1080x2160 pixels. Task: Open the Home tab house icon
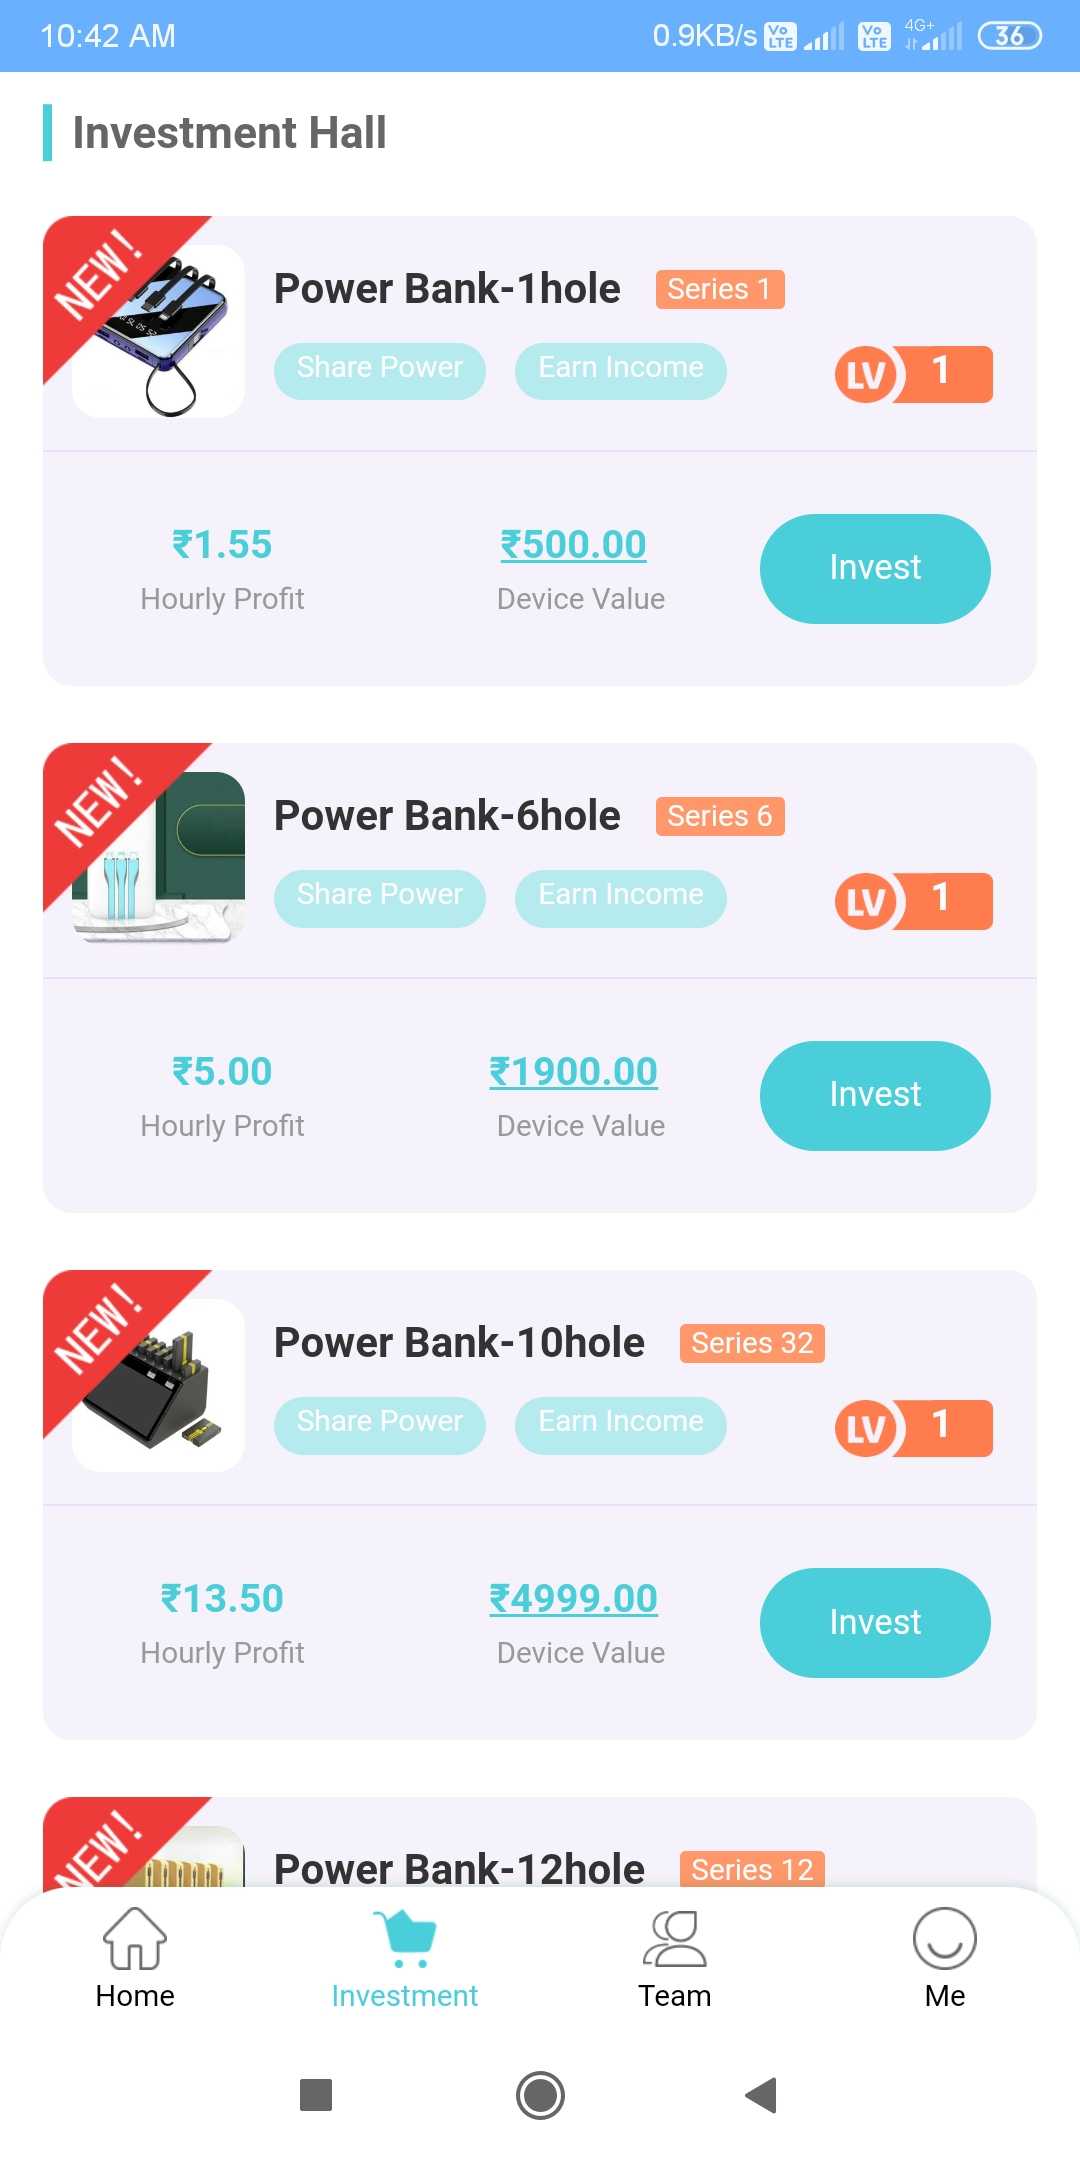click(135, 1939)
